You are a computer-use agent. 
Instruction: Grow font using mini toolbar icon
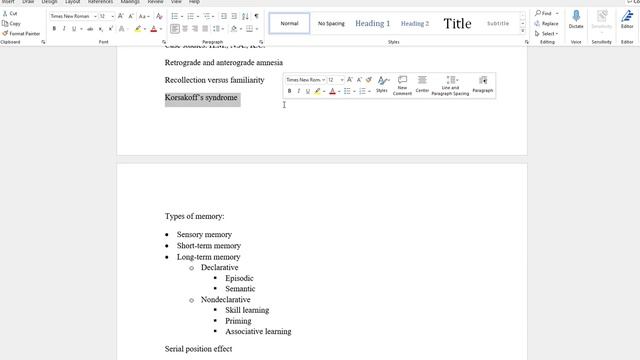click(350, 80)
